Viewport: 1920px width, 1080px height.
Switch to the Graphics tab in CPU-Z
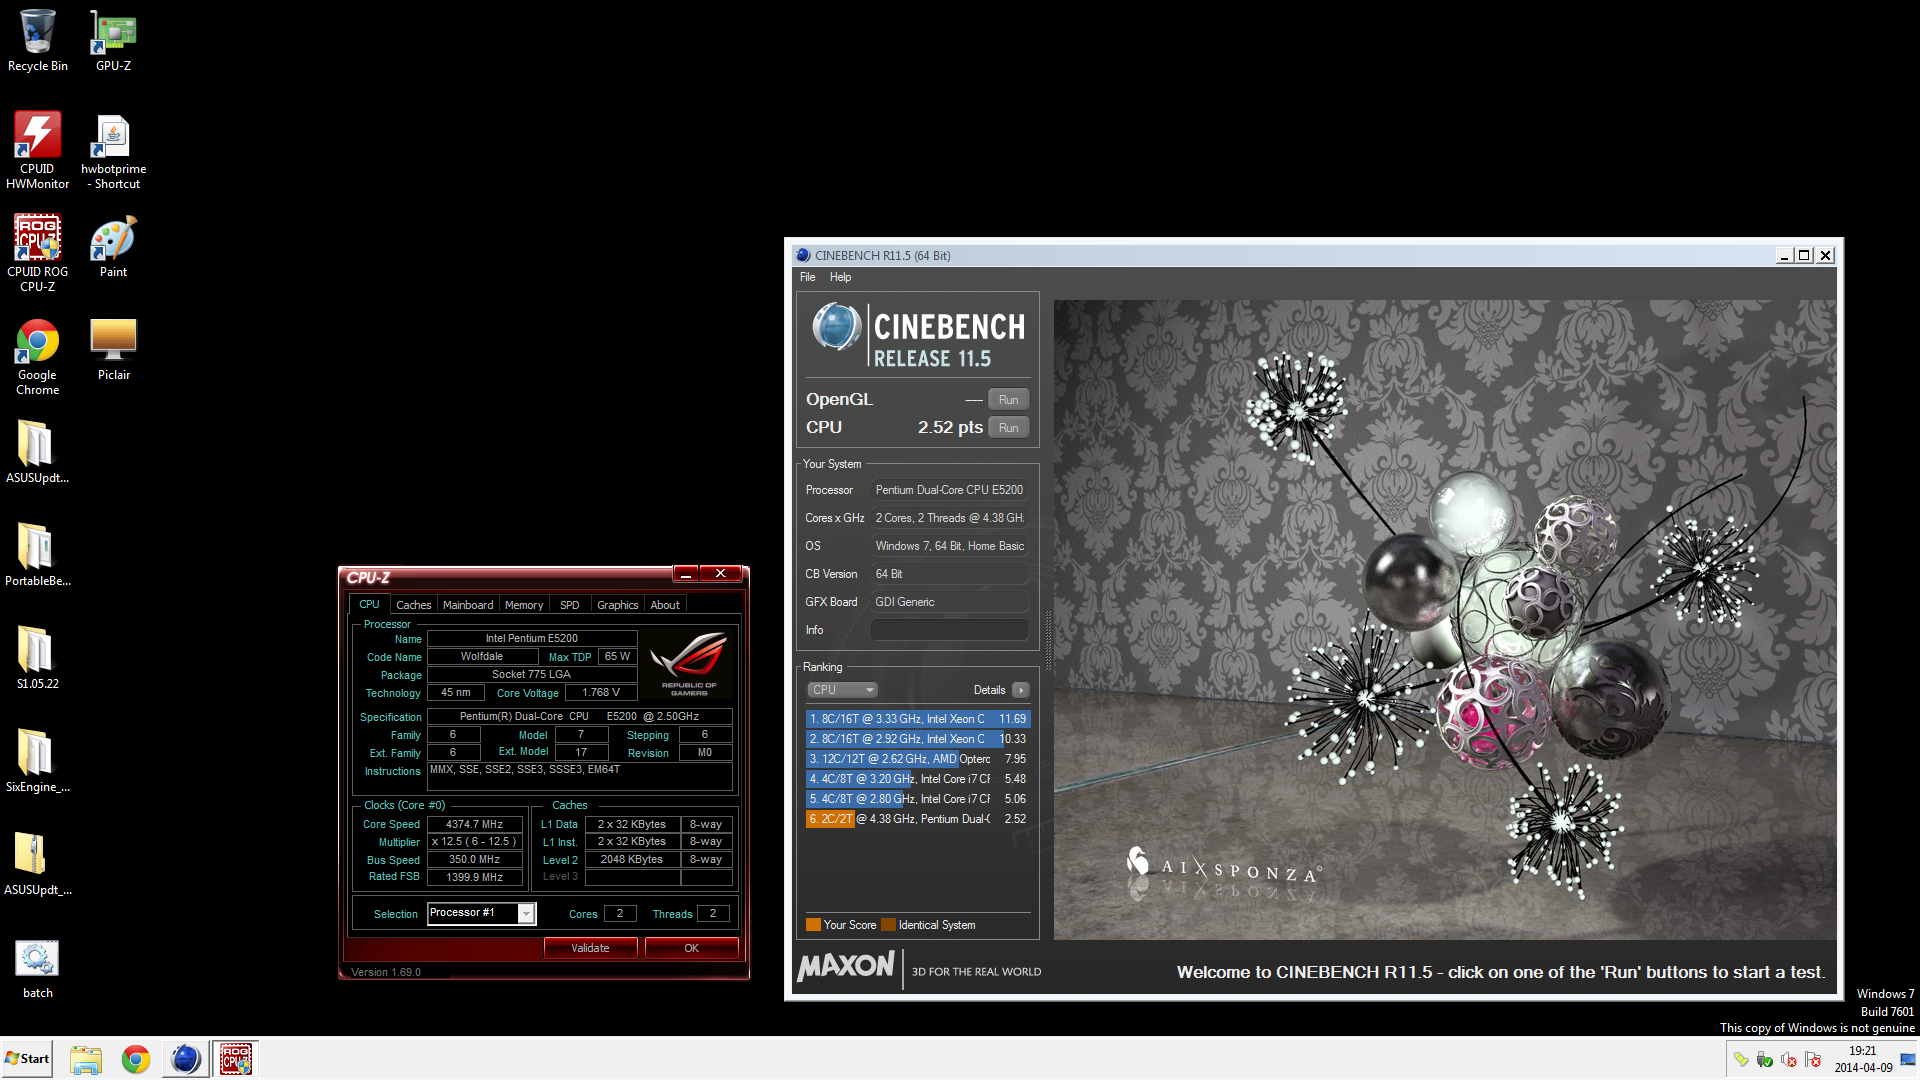[617, 605]
